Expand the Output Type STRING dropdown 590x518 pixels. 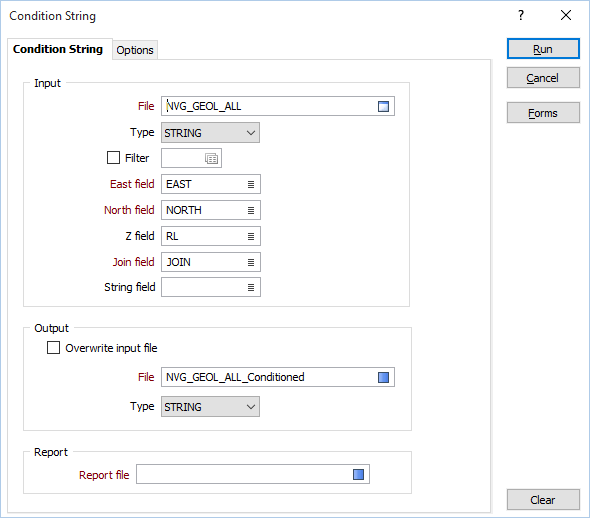[x=210, y=407]
